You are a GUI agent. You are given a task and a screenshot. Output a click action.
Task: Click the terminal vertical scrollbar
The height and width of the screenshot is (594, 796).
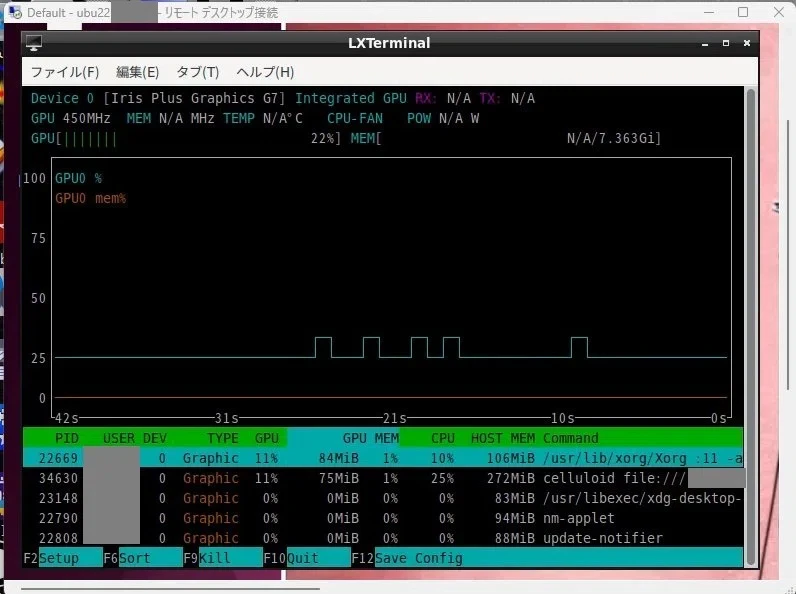[x=751, y=326]
